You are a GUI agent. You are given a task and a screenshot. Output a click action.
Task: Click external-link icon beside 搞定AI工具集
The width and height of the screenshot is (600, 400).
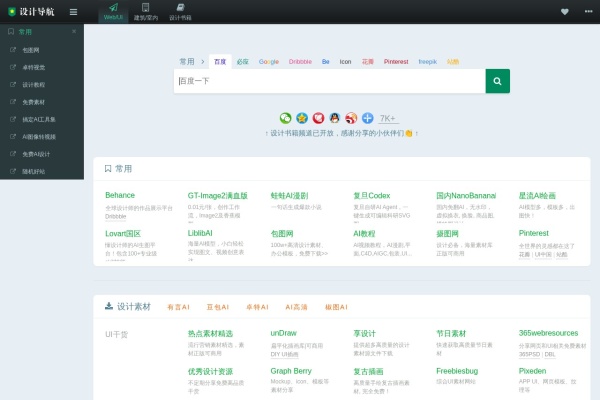tap(13, 119)
